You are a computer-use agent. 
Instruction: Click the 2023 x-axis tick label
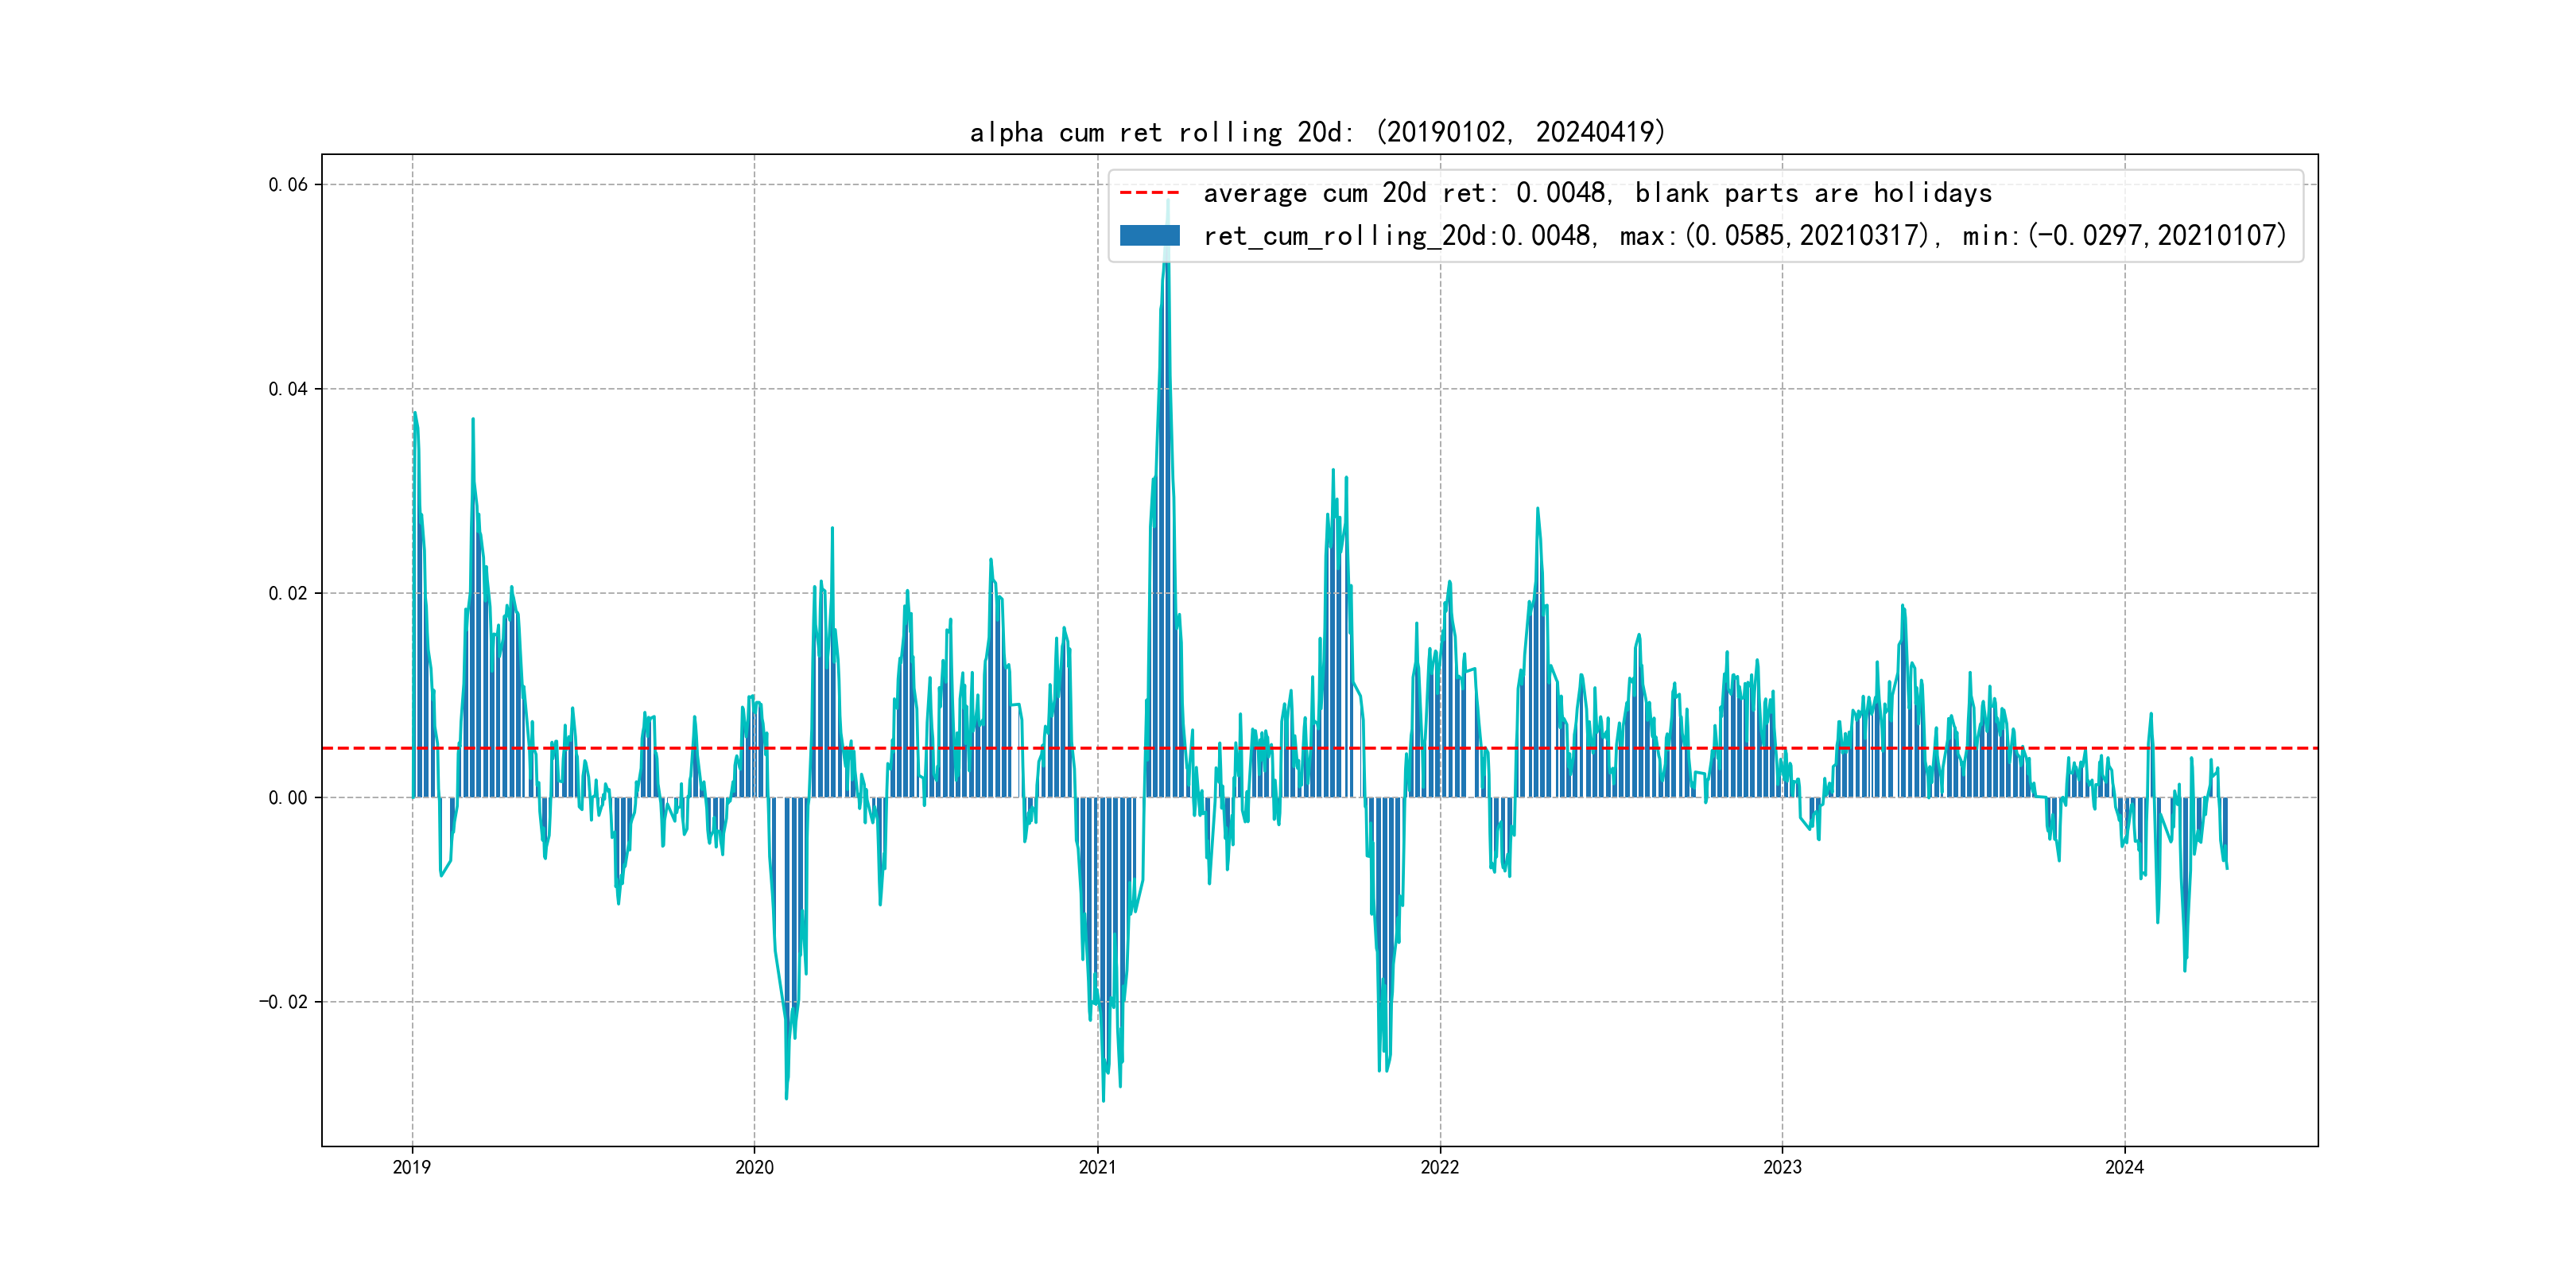pyautogui.click(x=1782, y=1167)
